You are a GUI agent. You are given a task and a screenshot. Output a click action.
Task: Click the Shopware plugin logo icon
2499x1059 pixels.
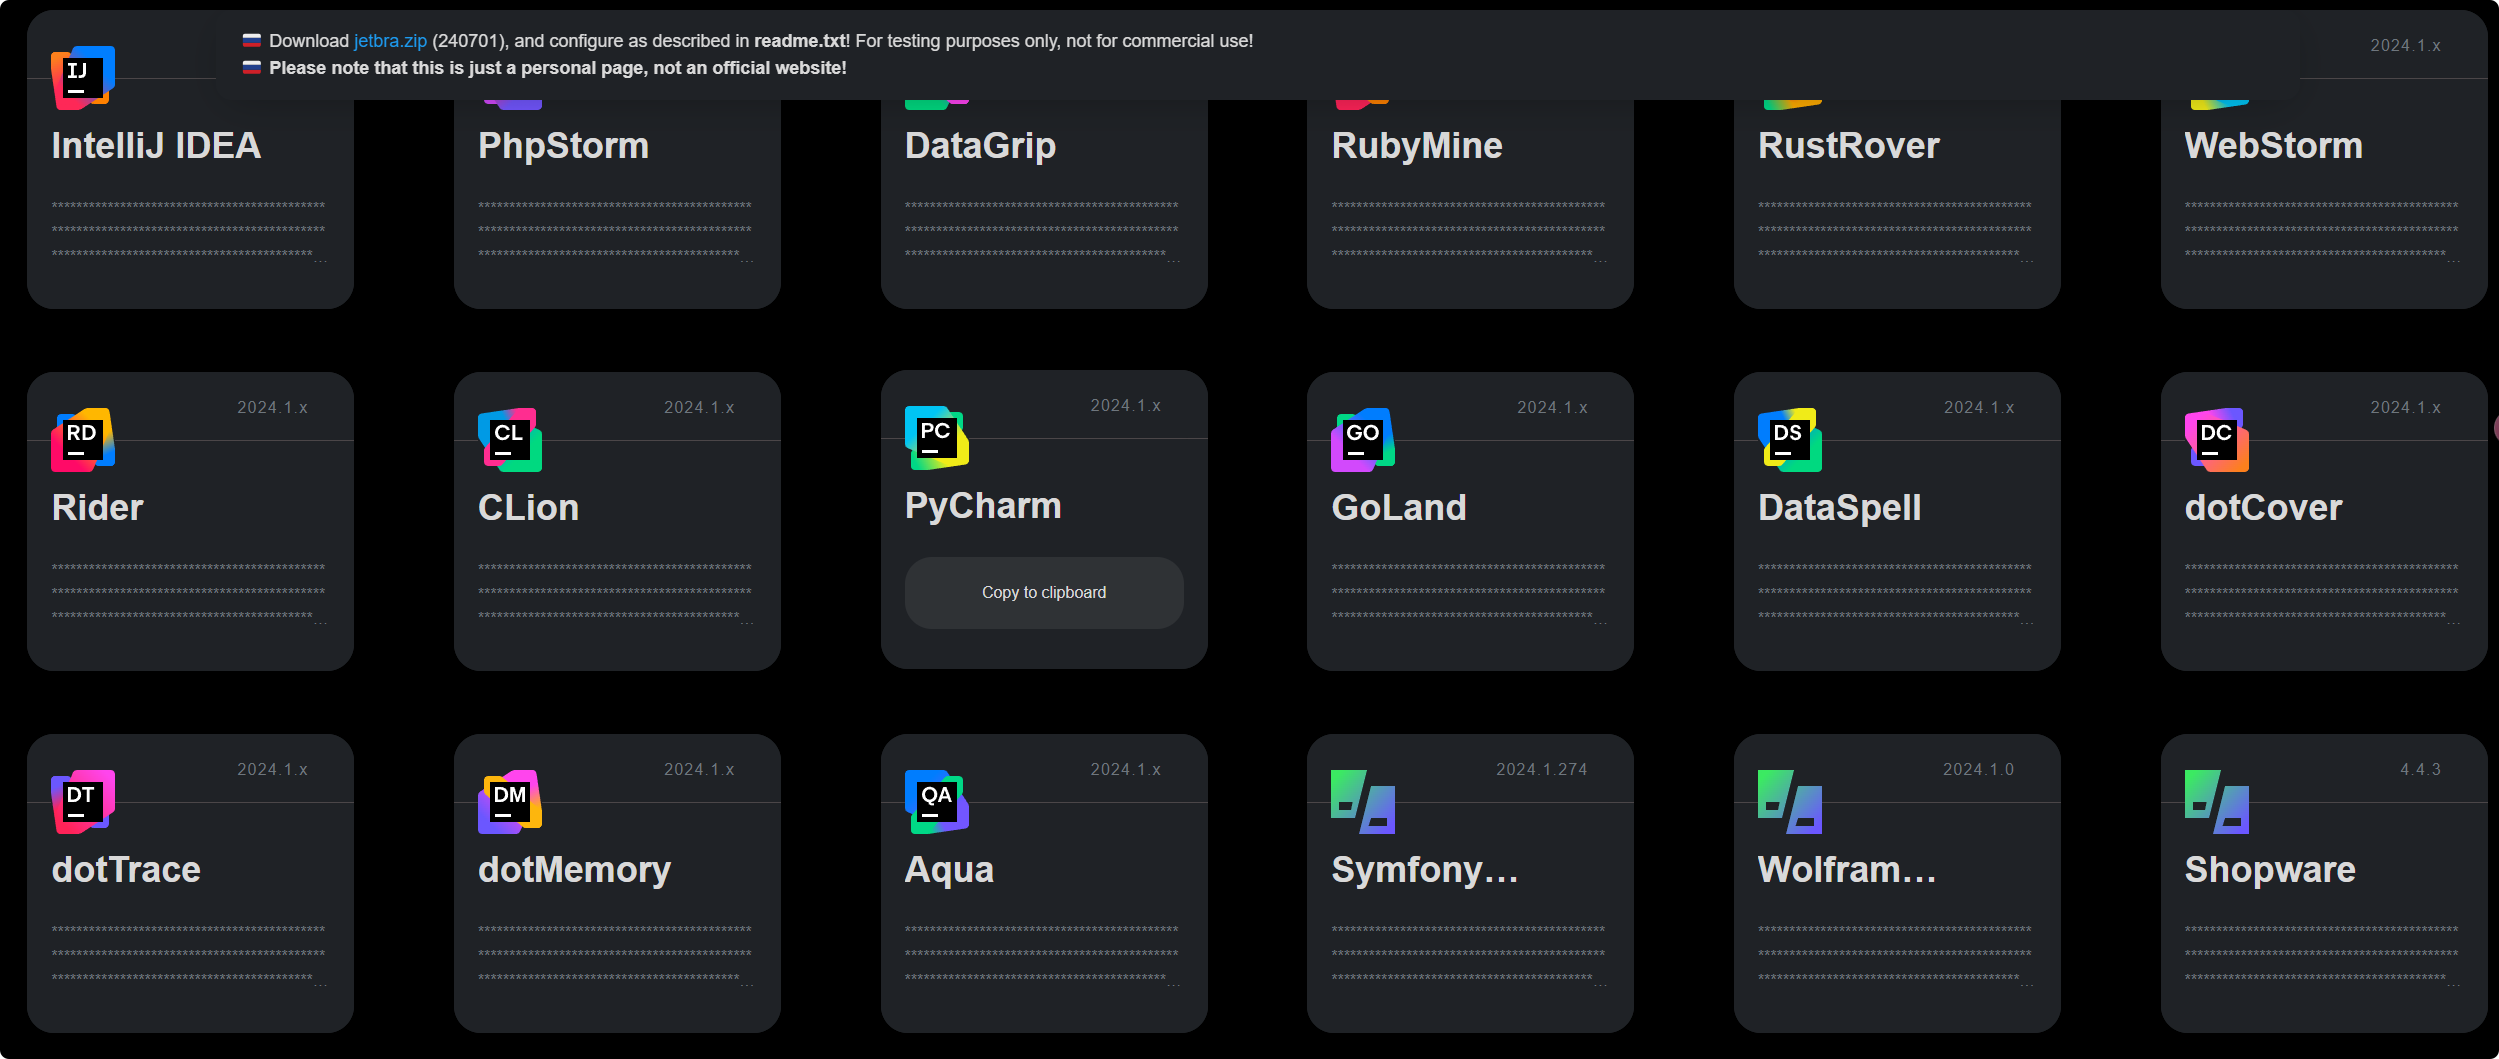[x=2217, y=801]
